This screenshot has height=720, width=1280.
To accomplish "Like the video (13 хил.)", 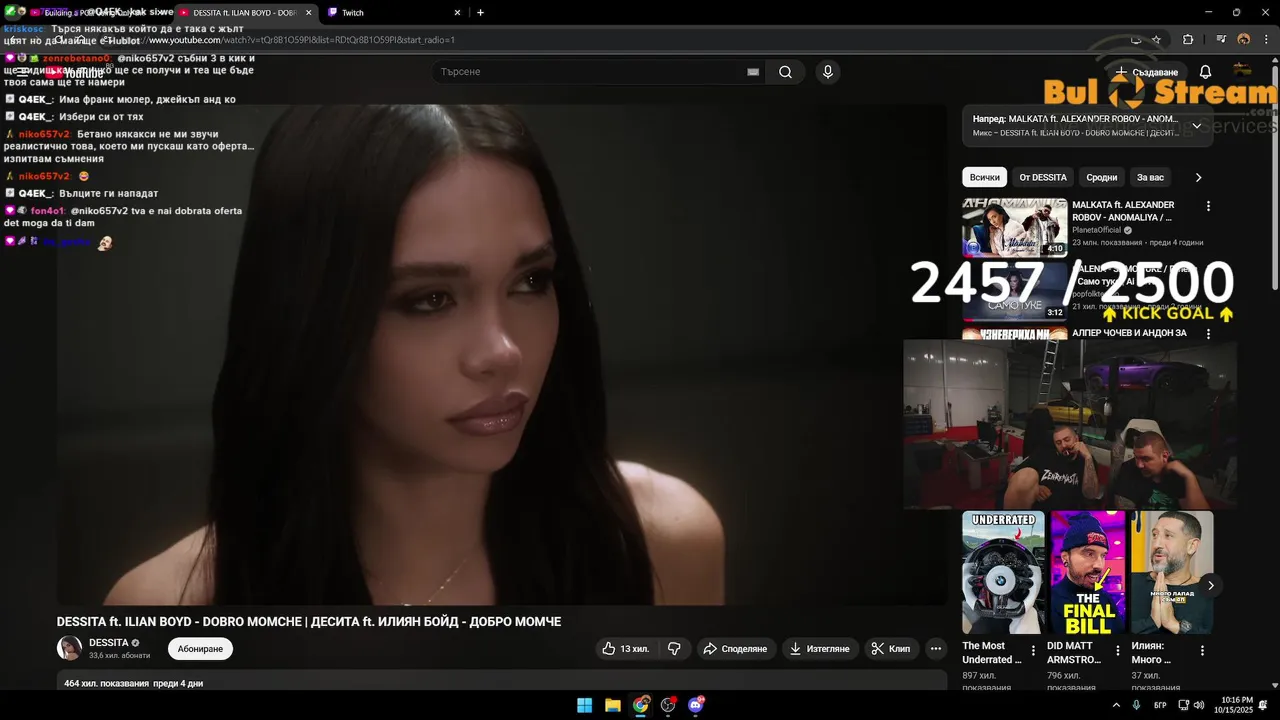I will click(x=625, y=649).
